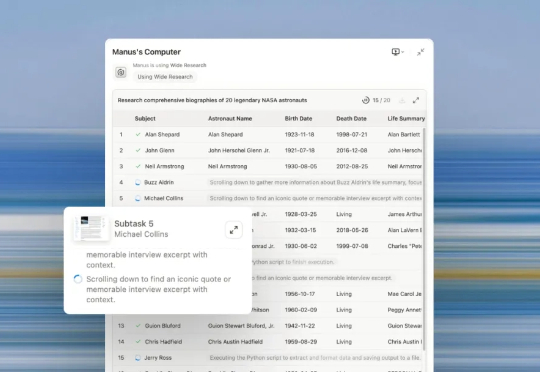
Task: Select the John Glenn subject cell
Action: click(159, 150)
